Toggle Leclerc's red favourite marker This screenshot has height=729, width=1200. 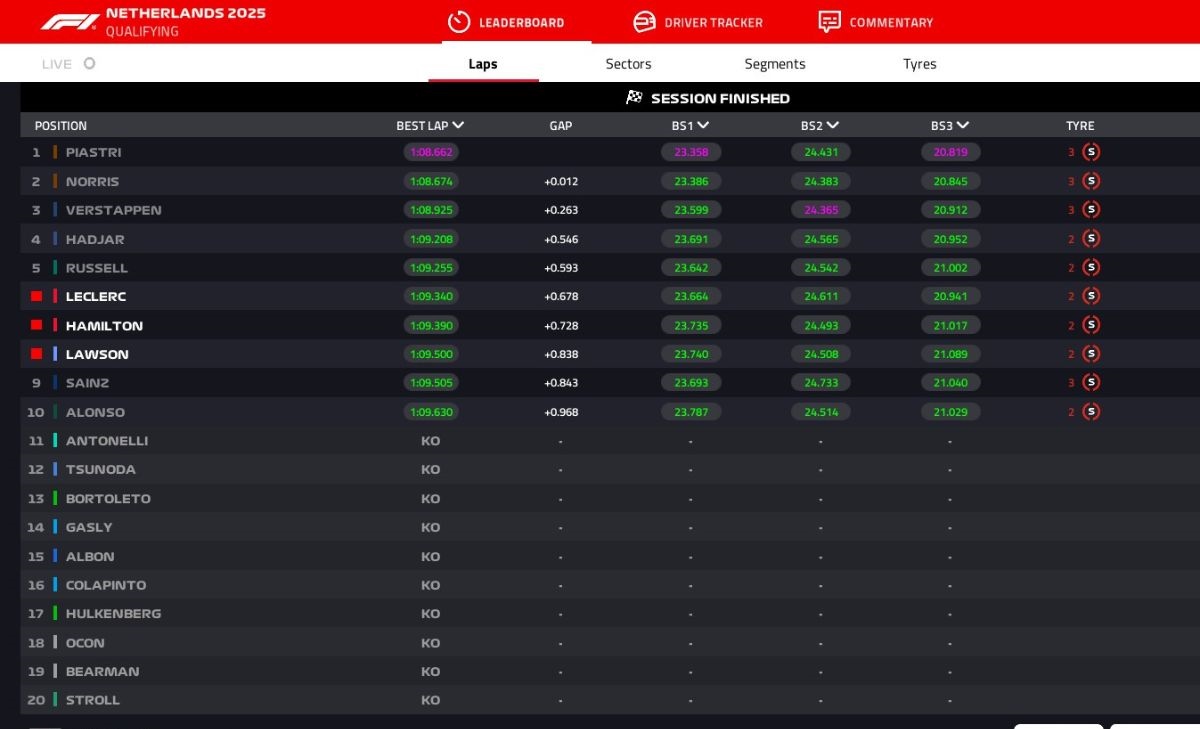(37, 297)
